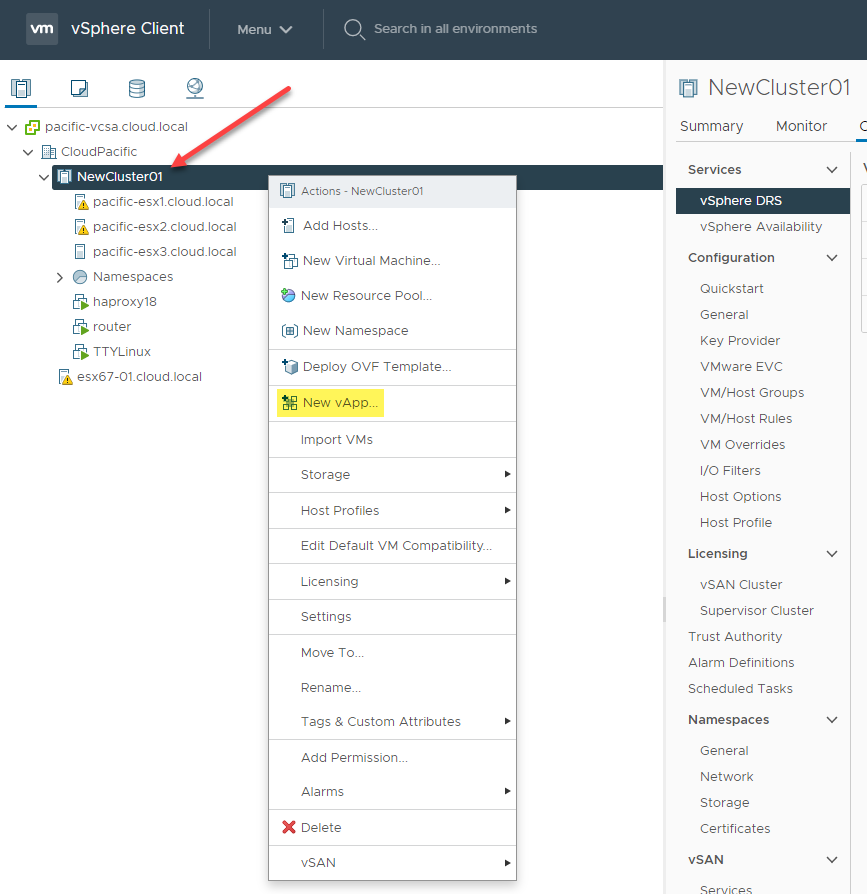Image resolution: width=867 pixels, height=894 pixels.
Task: Click the New Resource Pool icon
Action: coord(288,295)
